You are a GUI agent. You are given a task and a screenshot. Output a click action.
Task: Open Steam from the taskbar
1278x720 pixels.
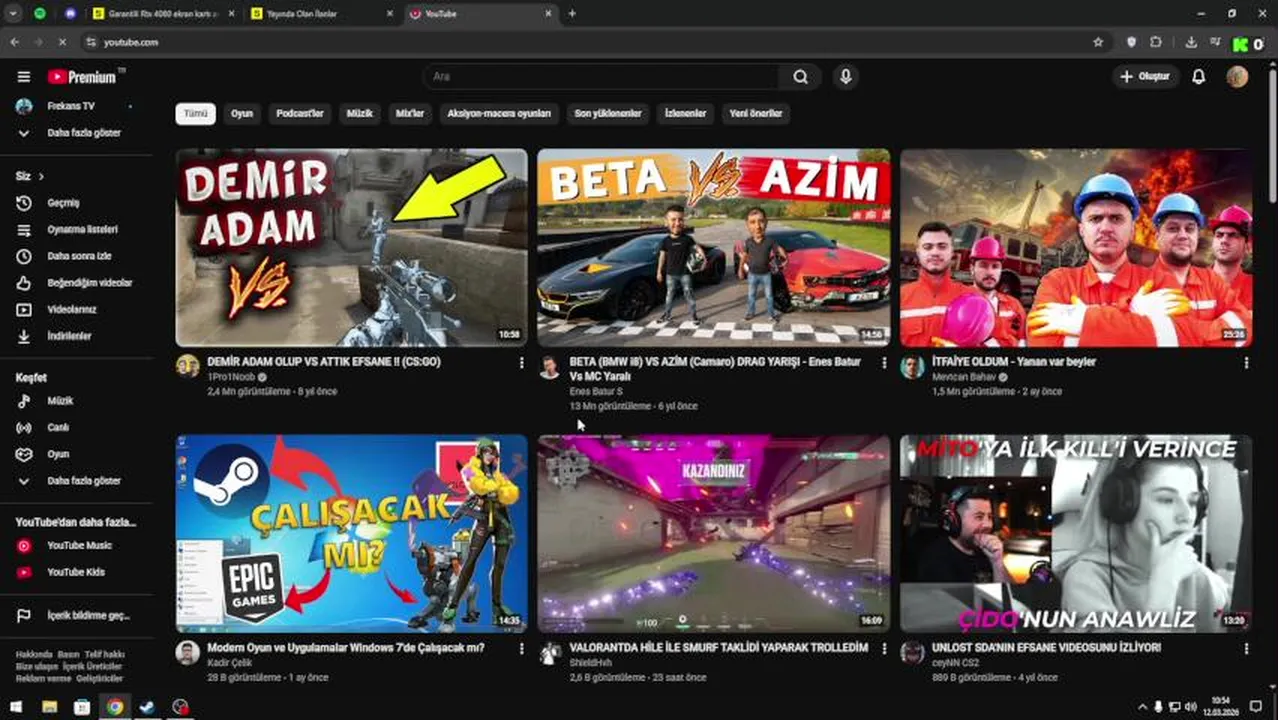(x=148, y=707)
